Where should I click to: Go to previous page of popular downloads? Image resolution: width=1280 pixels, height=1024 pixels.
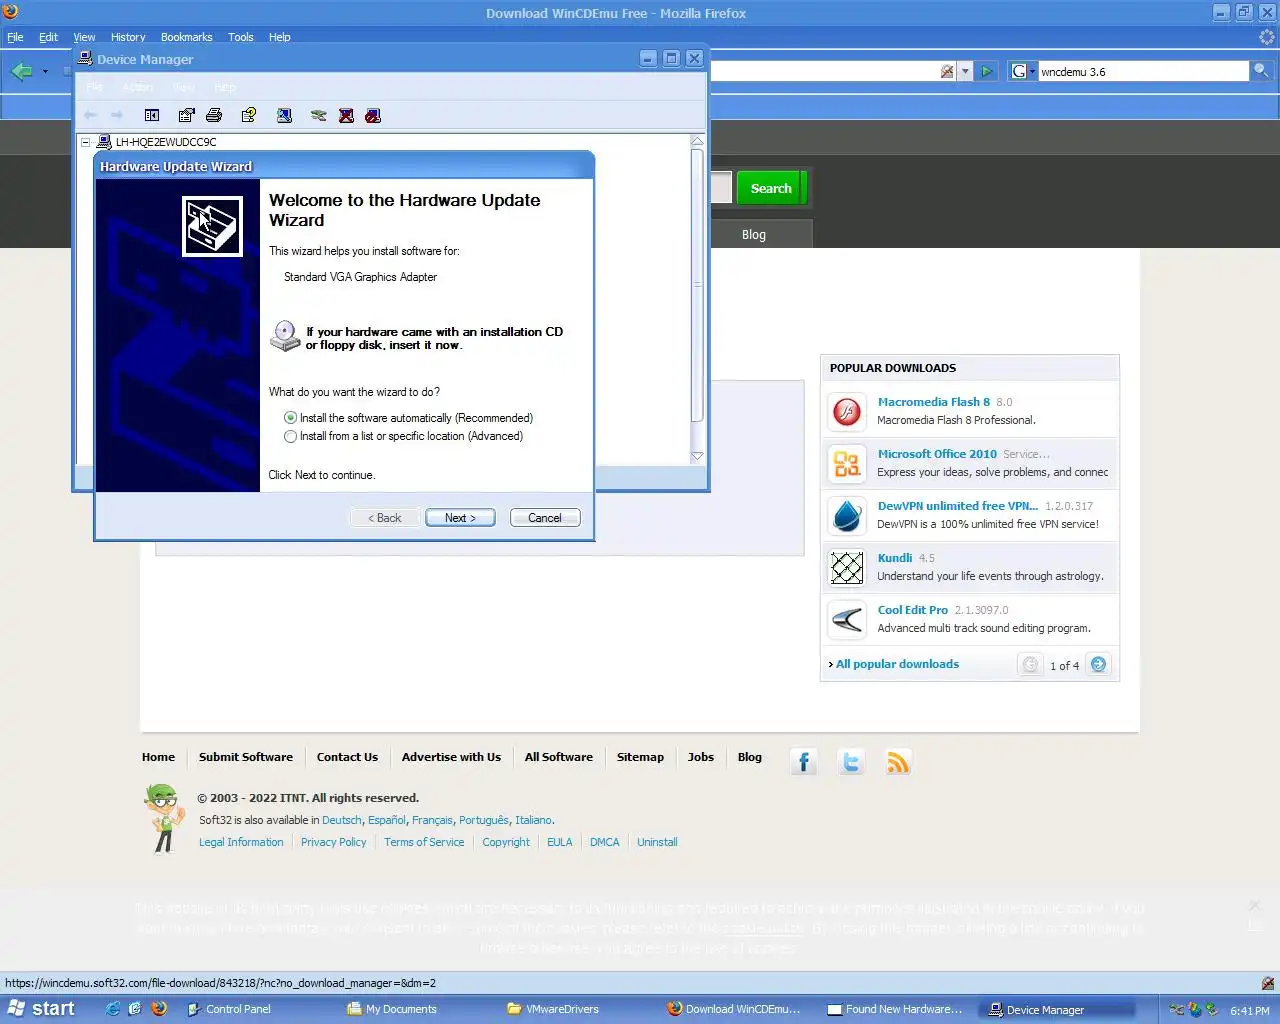pos(1030,664)
